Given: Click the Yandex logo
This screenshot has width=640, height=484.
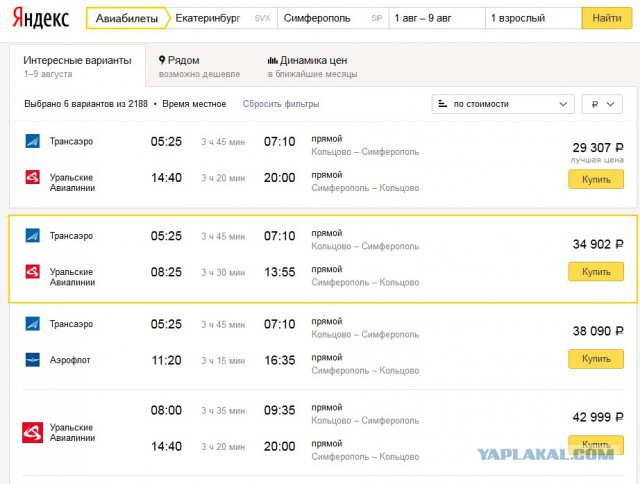Looking at the screenshot, I should 40,18.
